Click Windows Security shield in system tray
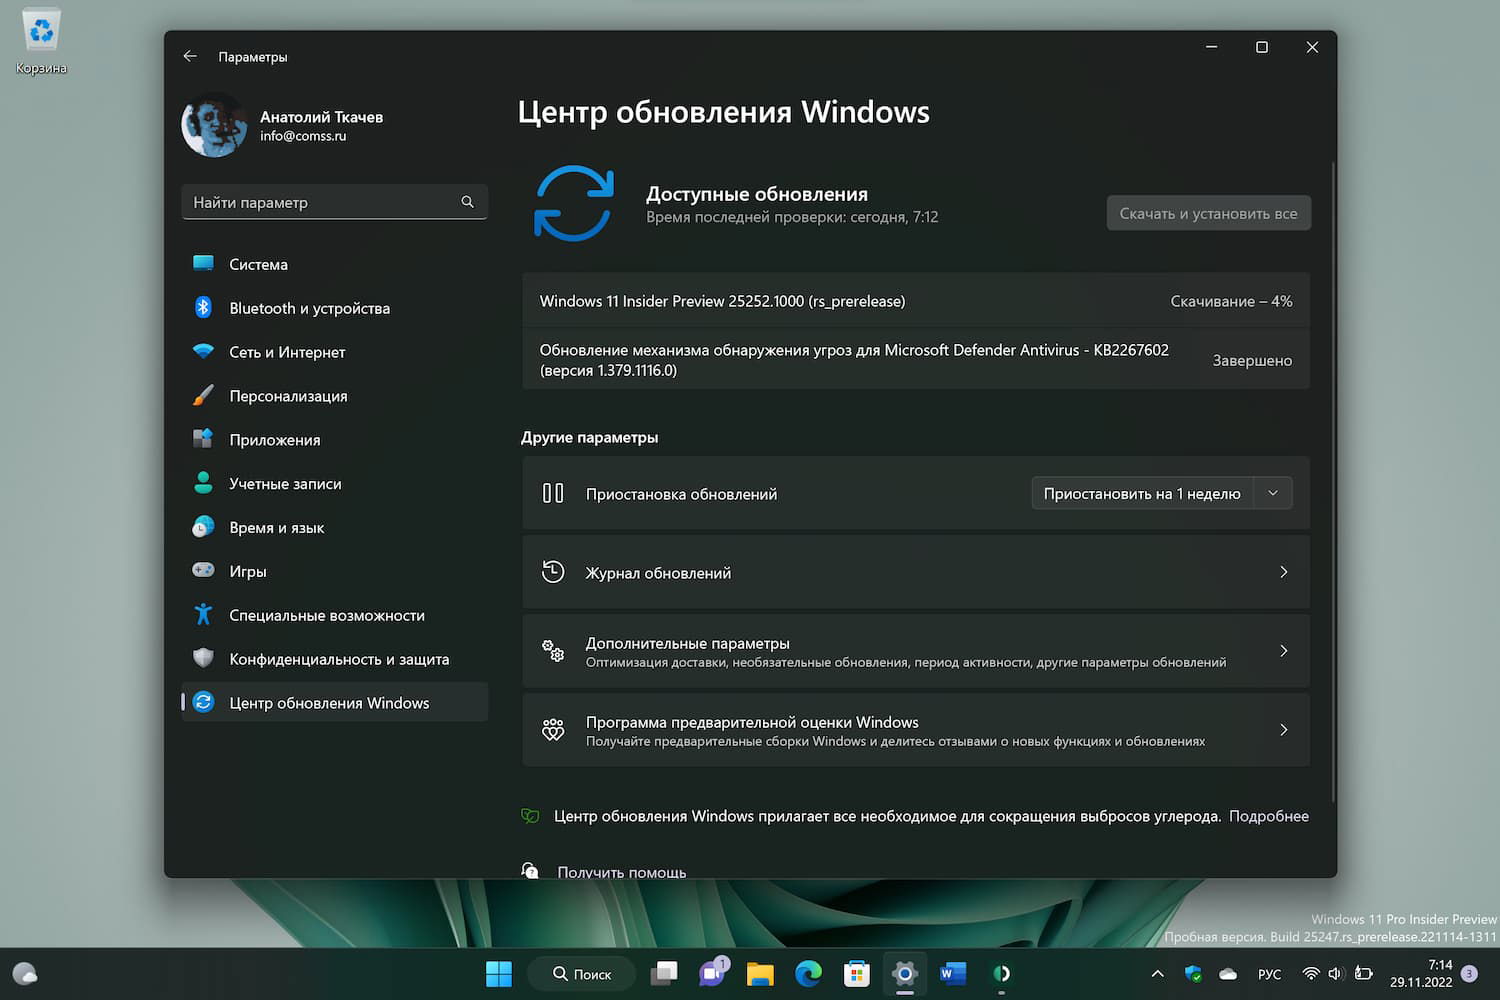Image resolution: width=1500 pixels, height=1000 pixels. (x=1193, y=973)
